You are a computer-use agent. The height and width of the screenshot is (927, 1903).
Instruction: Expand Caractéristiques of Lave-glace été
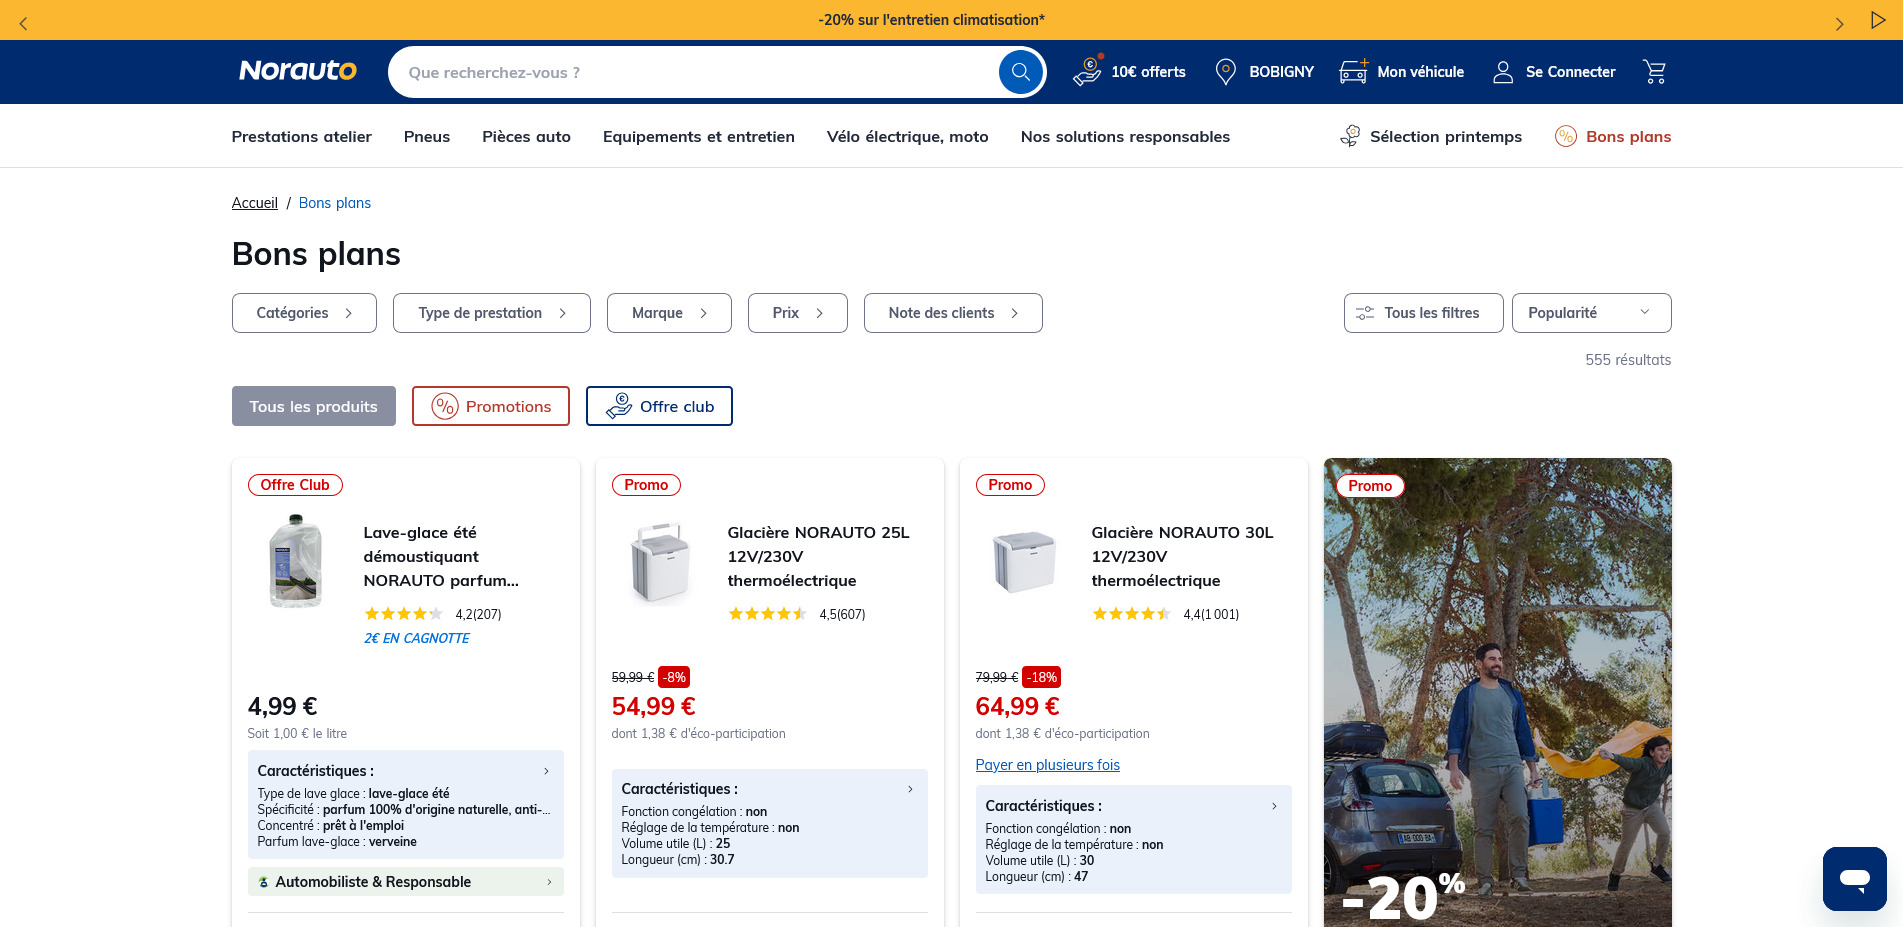[x=406, y=771]
